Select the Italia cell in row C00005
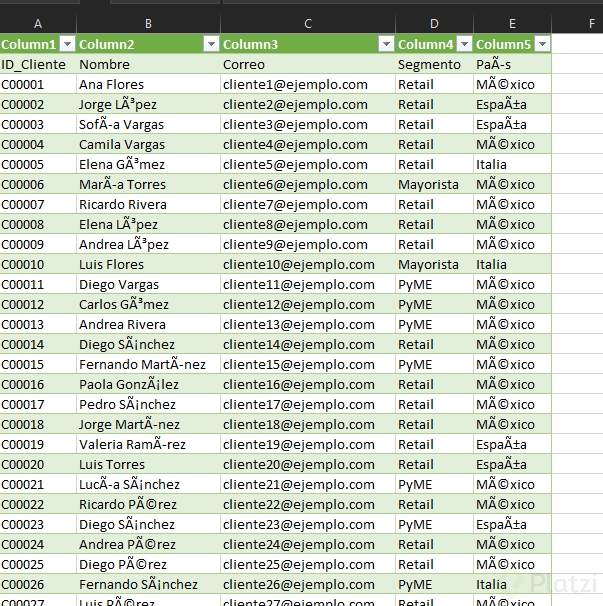 (x=513, y=165)
